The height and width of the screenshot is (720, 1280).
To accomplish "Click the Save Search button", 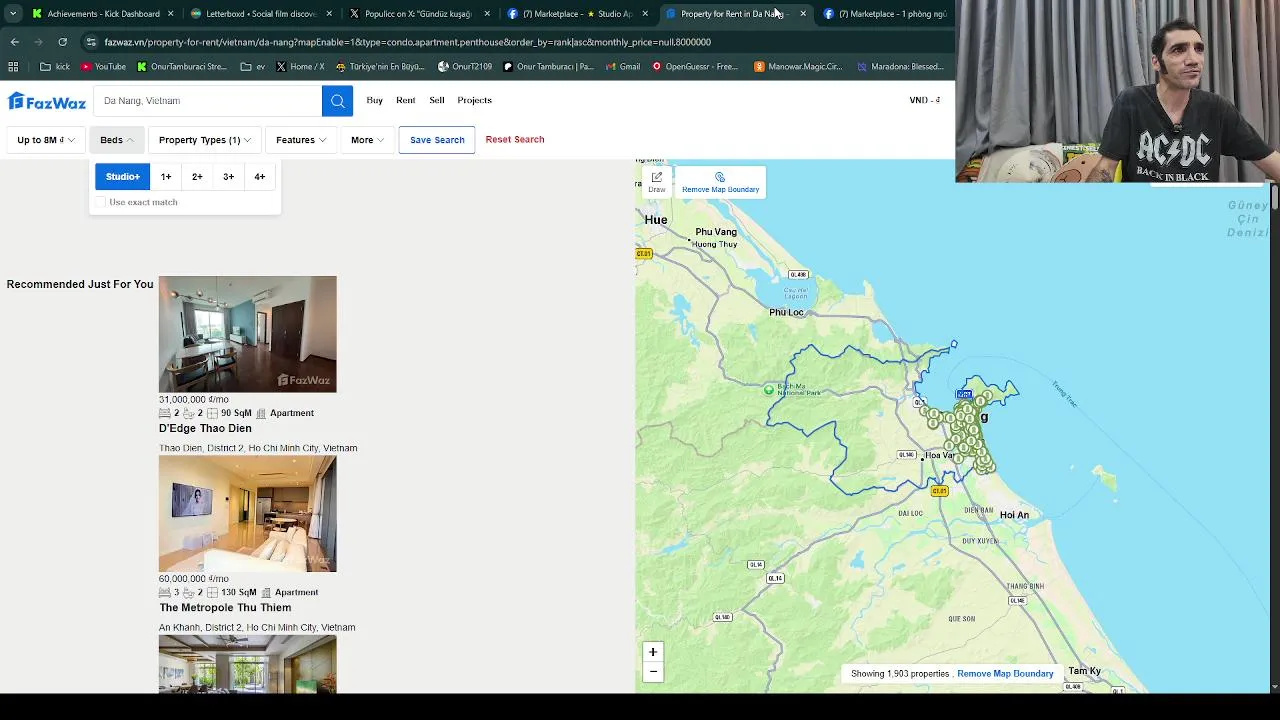I will [x=437, y=140].
